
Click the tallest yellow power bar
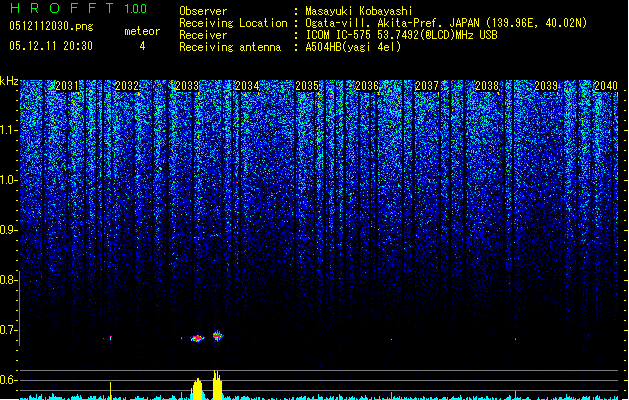point(217,385)
